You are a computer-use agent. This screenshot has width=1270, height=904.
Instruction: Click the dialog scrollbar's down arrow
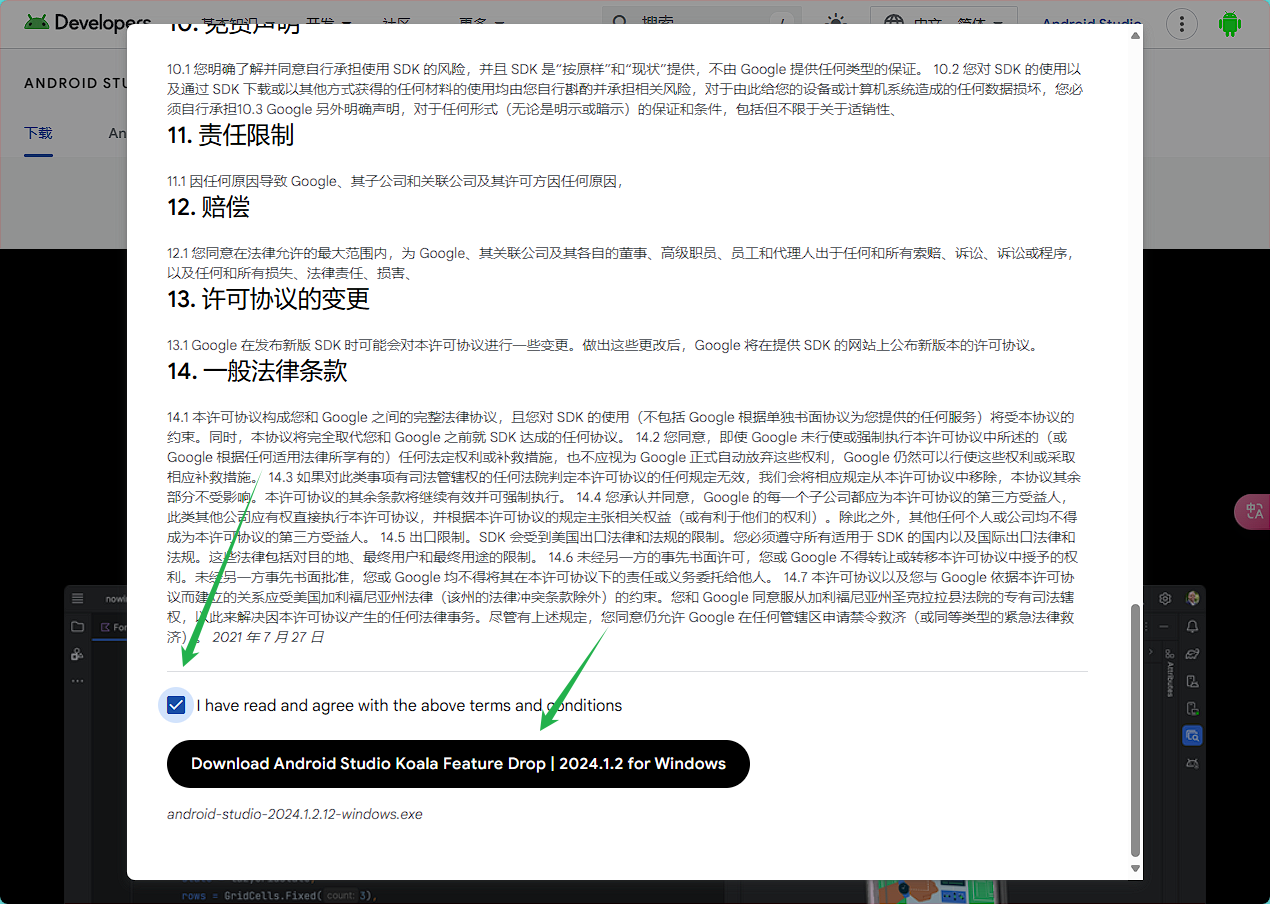point(1135,869)
